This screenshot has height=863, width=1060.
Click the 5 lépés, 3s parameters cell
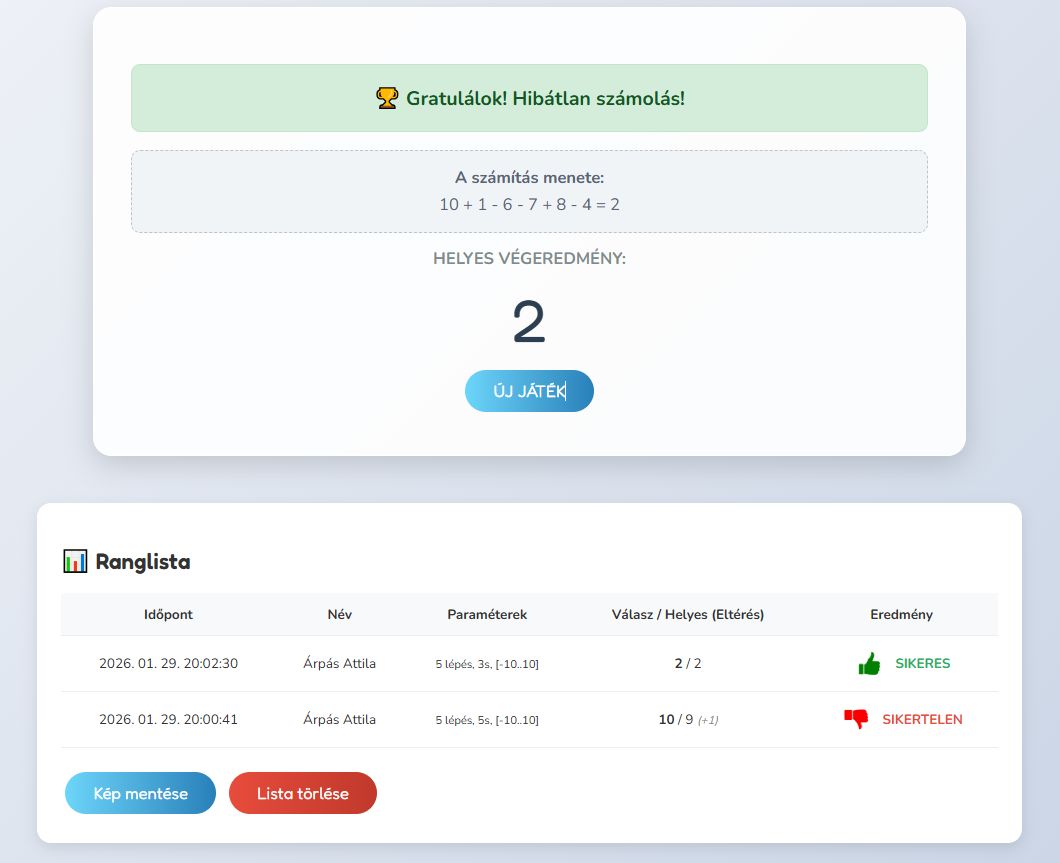point(487,664)
